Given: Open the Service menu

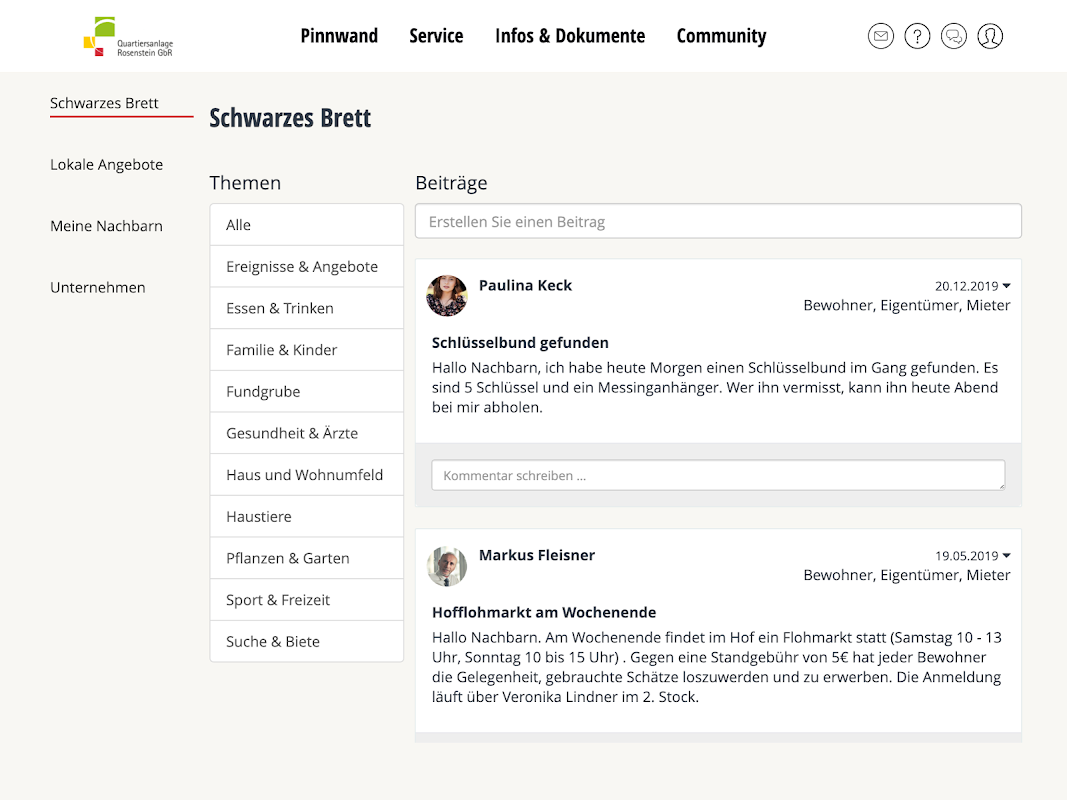Looking at the screenshot, I should click(x=436, y=36).
